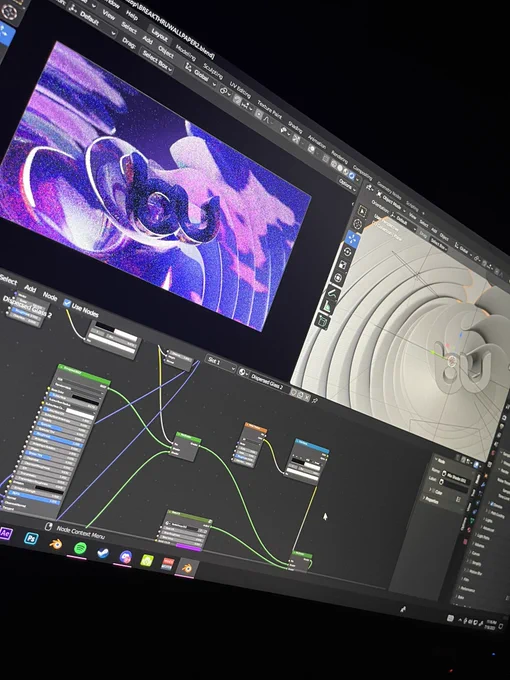Click the transform pivot point icon in top header
This screenshot has width=510, height=680.
tap(223, 91)
